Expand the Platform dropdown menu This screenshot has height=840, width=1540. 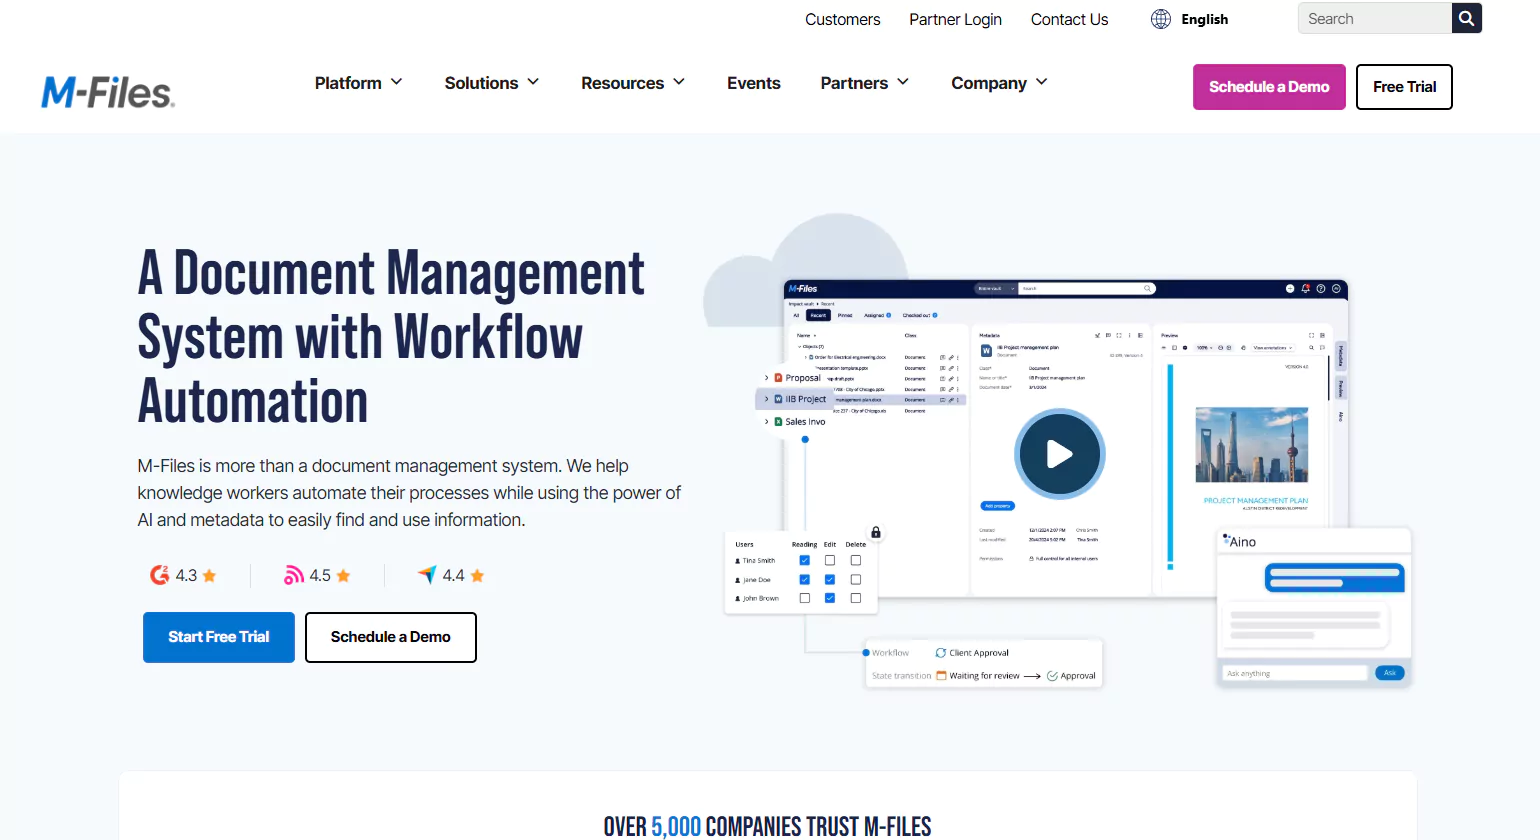pos(358,83)
